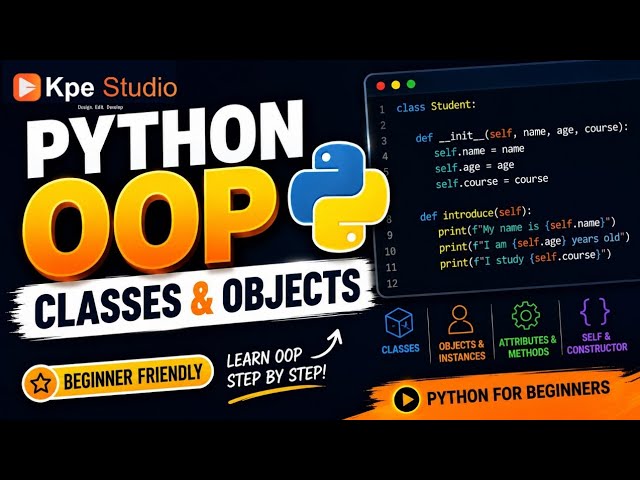
Task: Click line number 12 in the code gutter
Action: coord(392,283)
